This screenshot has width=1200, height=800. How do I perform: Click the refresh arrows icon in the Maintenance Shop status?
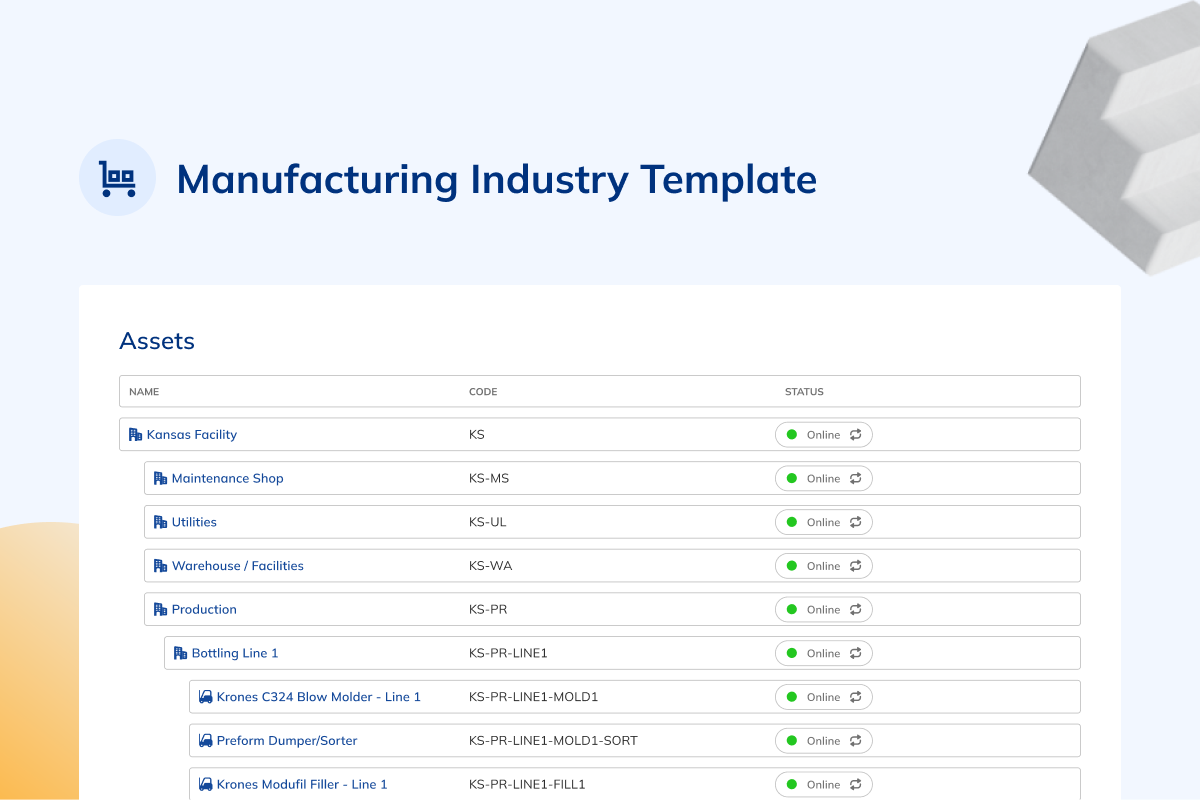click(856, 478)
